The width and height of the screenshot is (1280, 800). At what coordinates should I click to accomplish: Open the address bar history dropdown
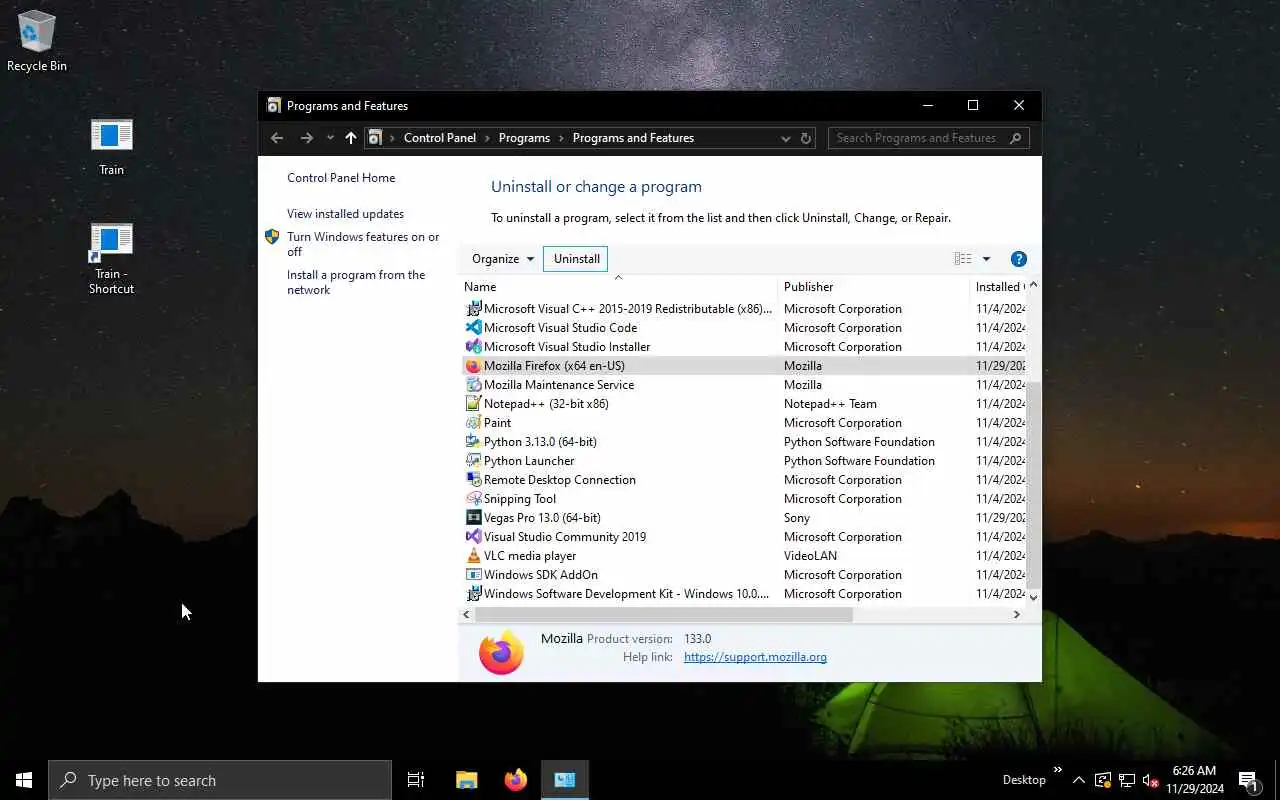point(785,138)
